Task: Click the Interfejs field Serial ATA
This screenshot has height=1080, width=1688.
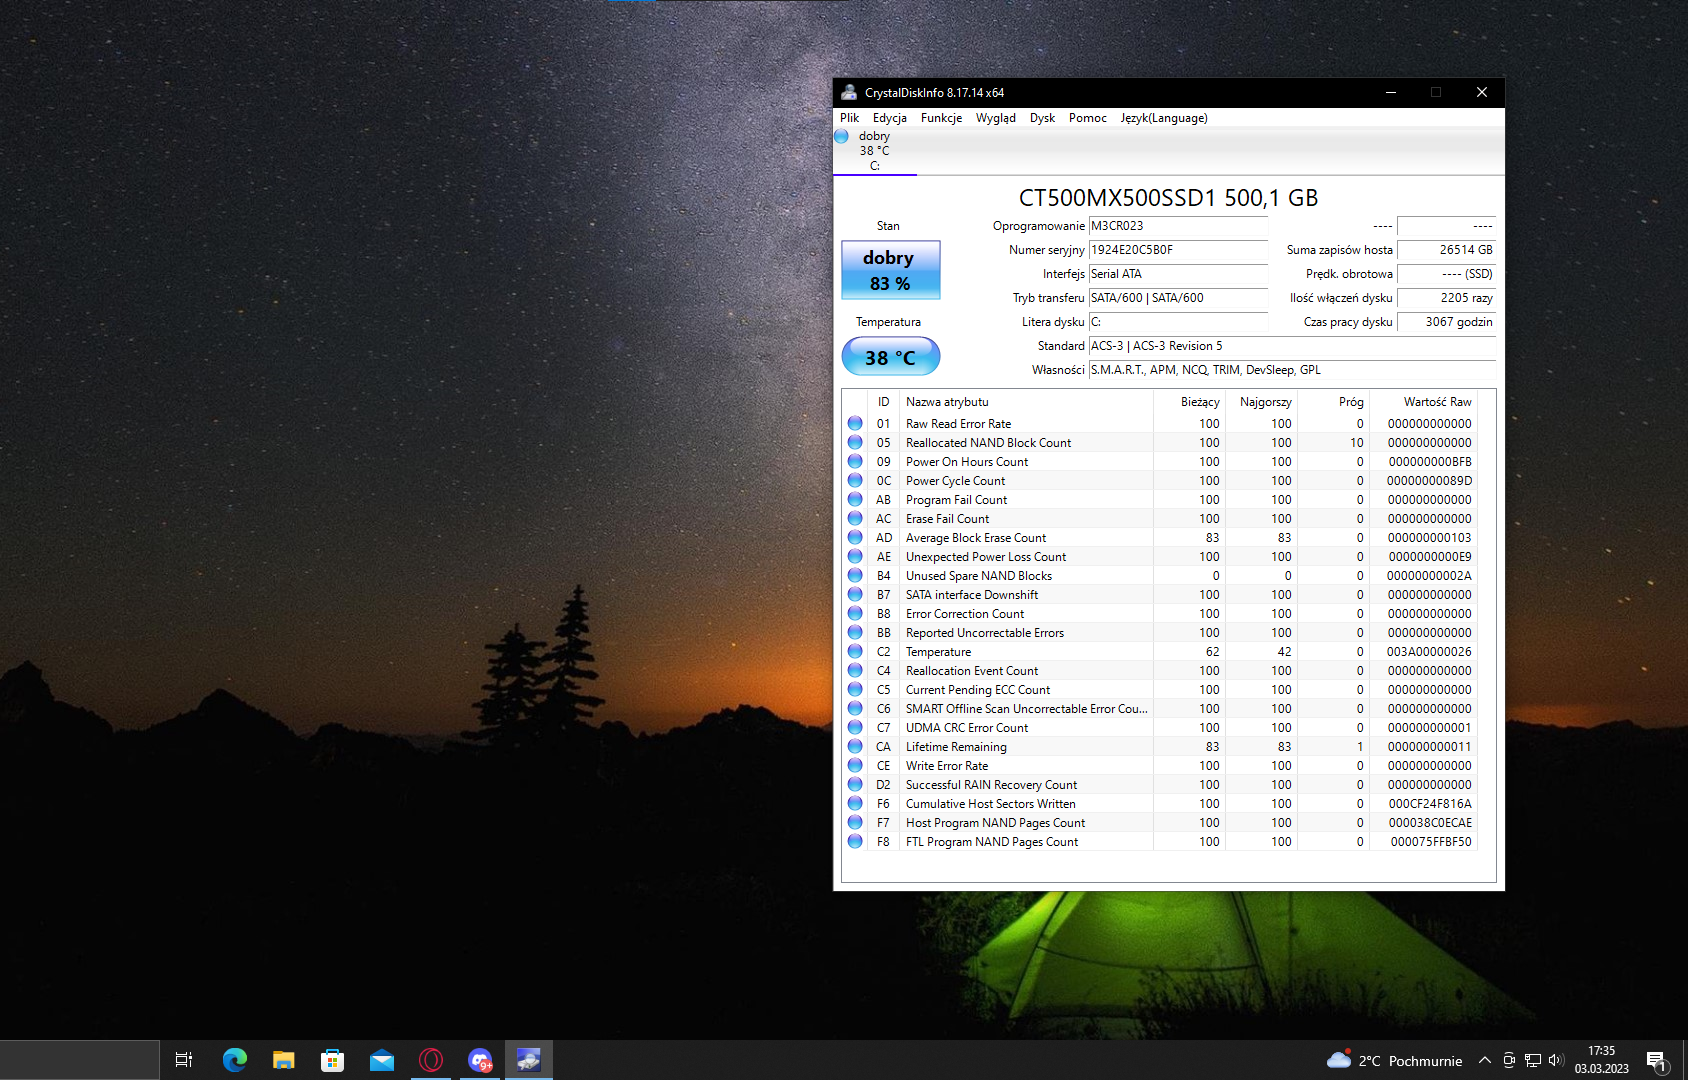Action: (1178, 274)
